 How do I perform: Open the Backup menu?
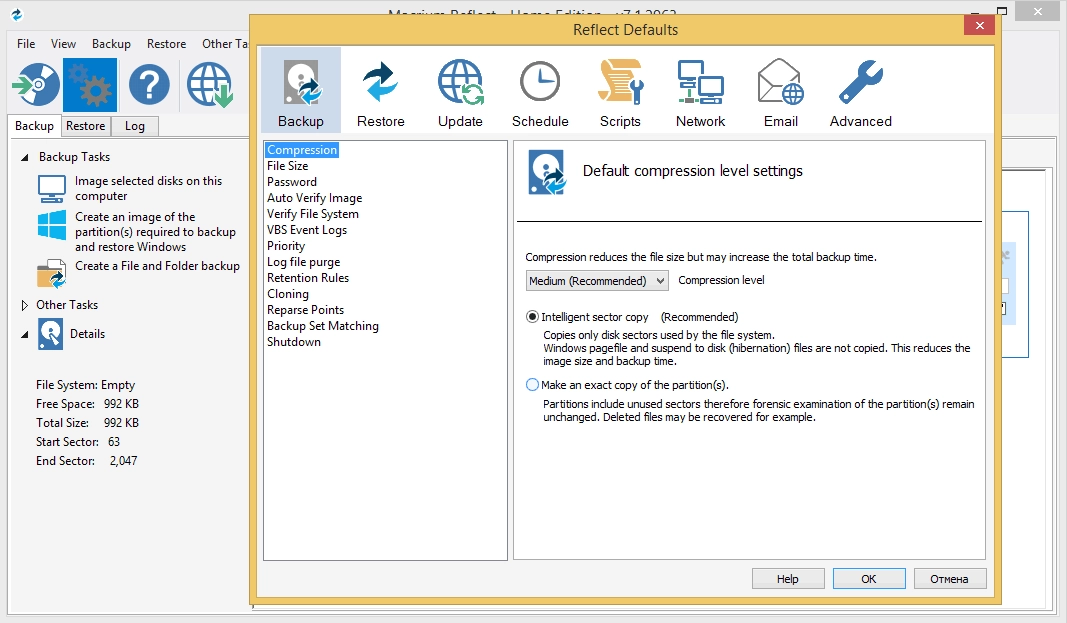[x=111, y=44]
